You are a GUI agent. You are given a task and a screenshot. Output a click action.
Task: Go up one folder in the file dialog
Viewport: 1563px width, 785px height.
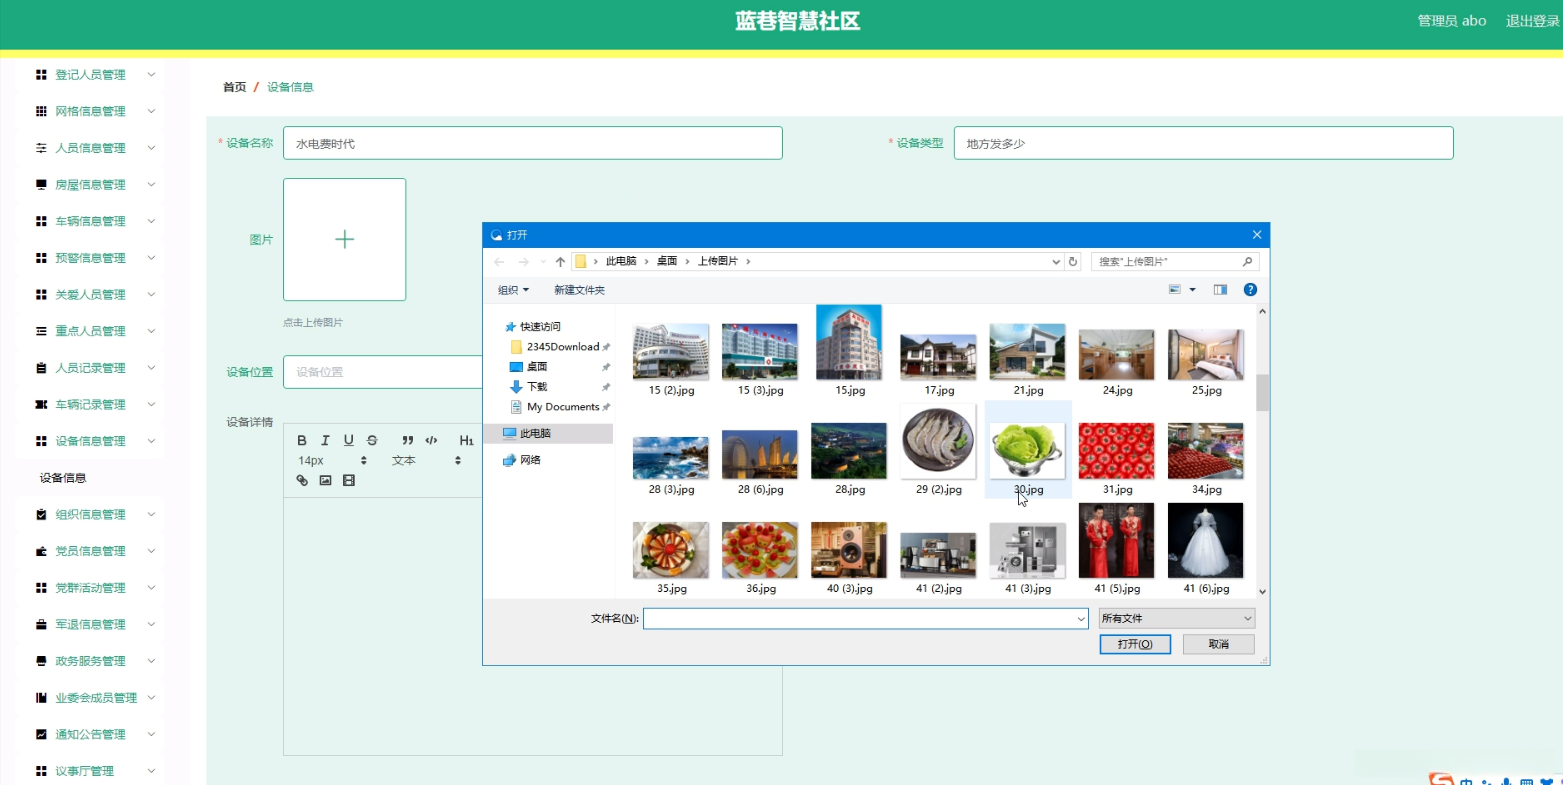(560, 261)
